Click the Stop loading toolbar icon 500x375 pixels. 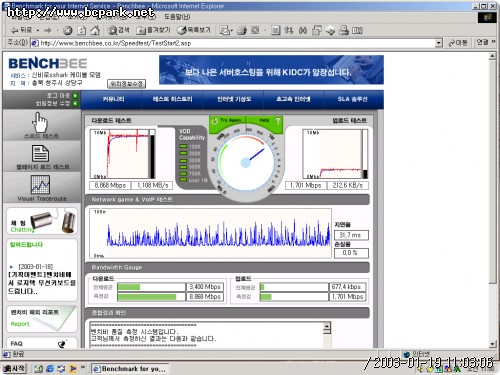(x=68, y=30)
